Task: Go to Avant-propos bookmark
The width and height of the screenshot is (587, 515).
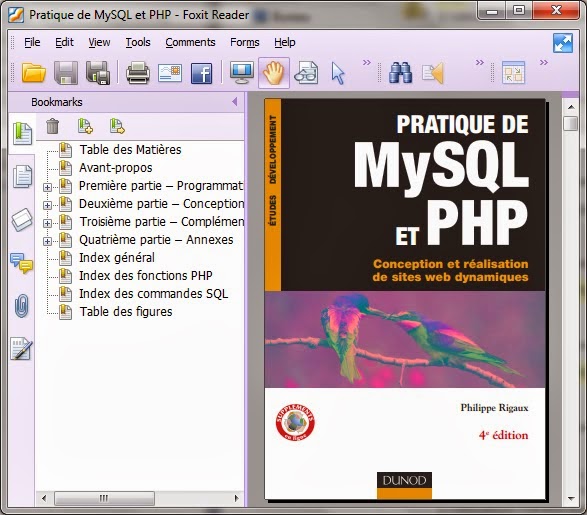Action: pos(116,168)
